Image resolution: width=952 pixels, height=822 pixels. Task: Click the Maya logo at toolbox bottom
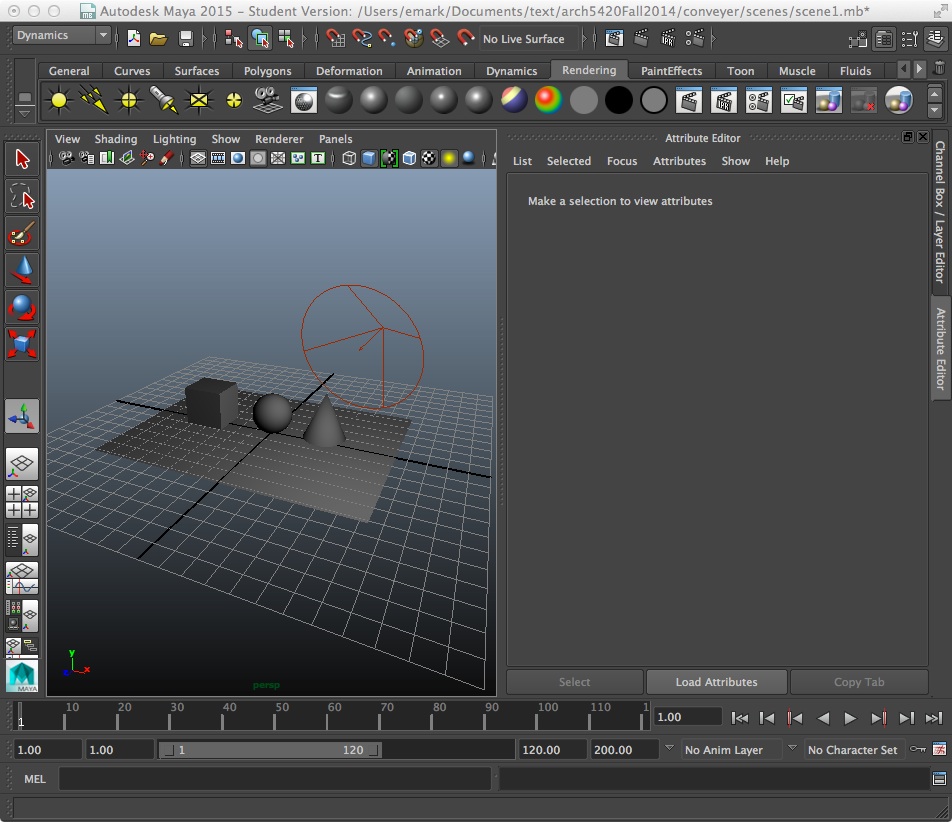22,676
